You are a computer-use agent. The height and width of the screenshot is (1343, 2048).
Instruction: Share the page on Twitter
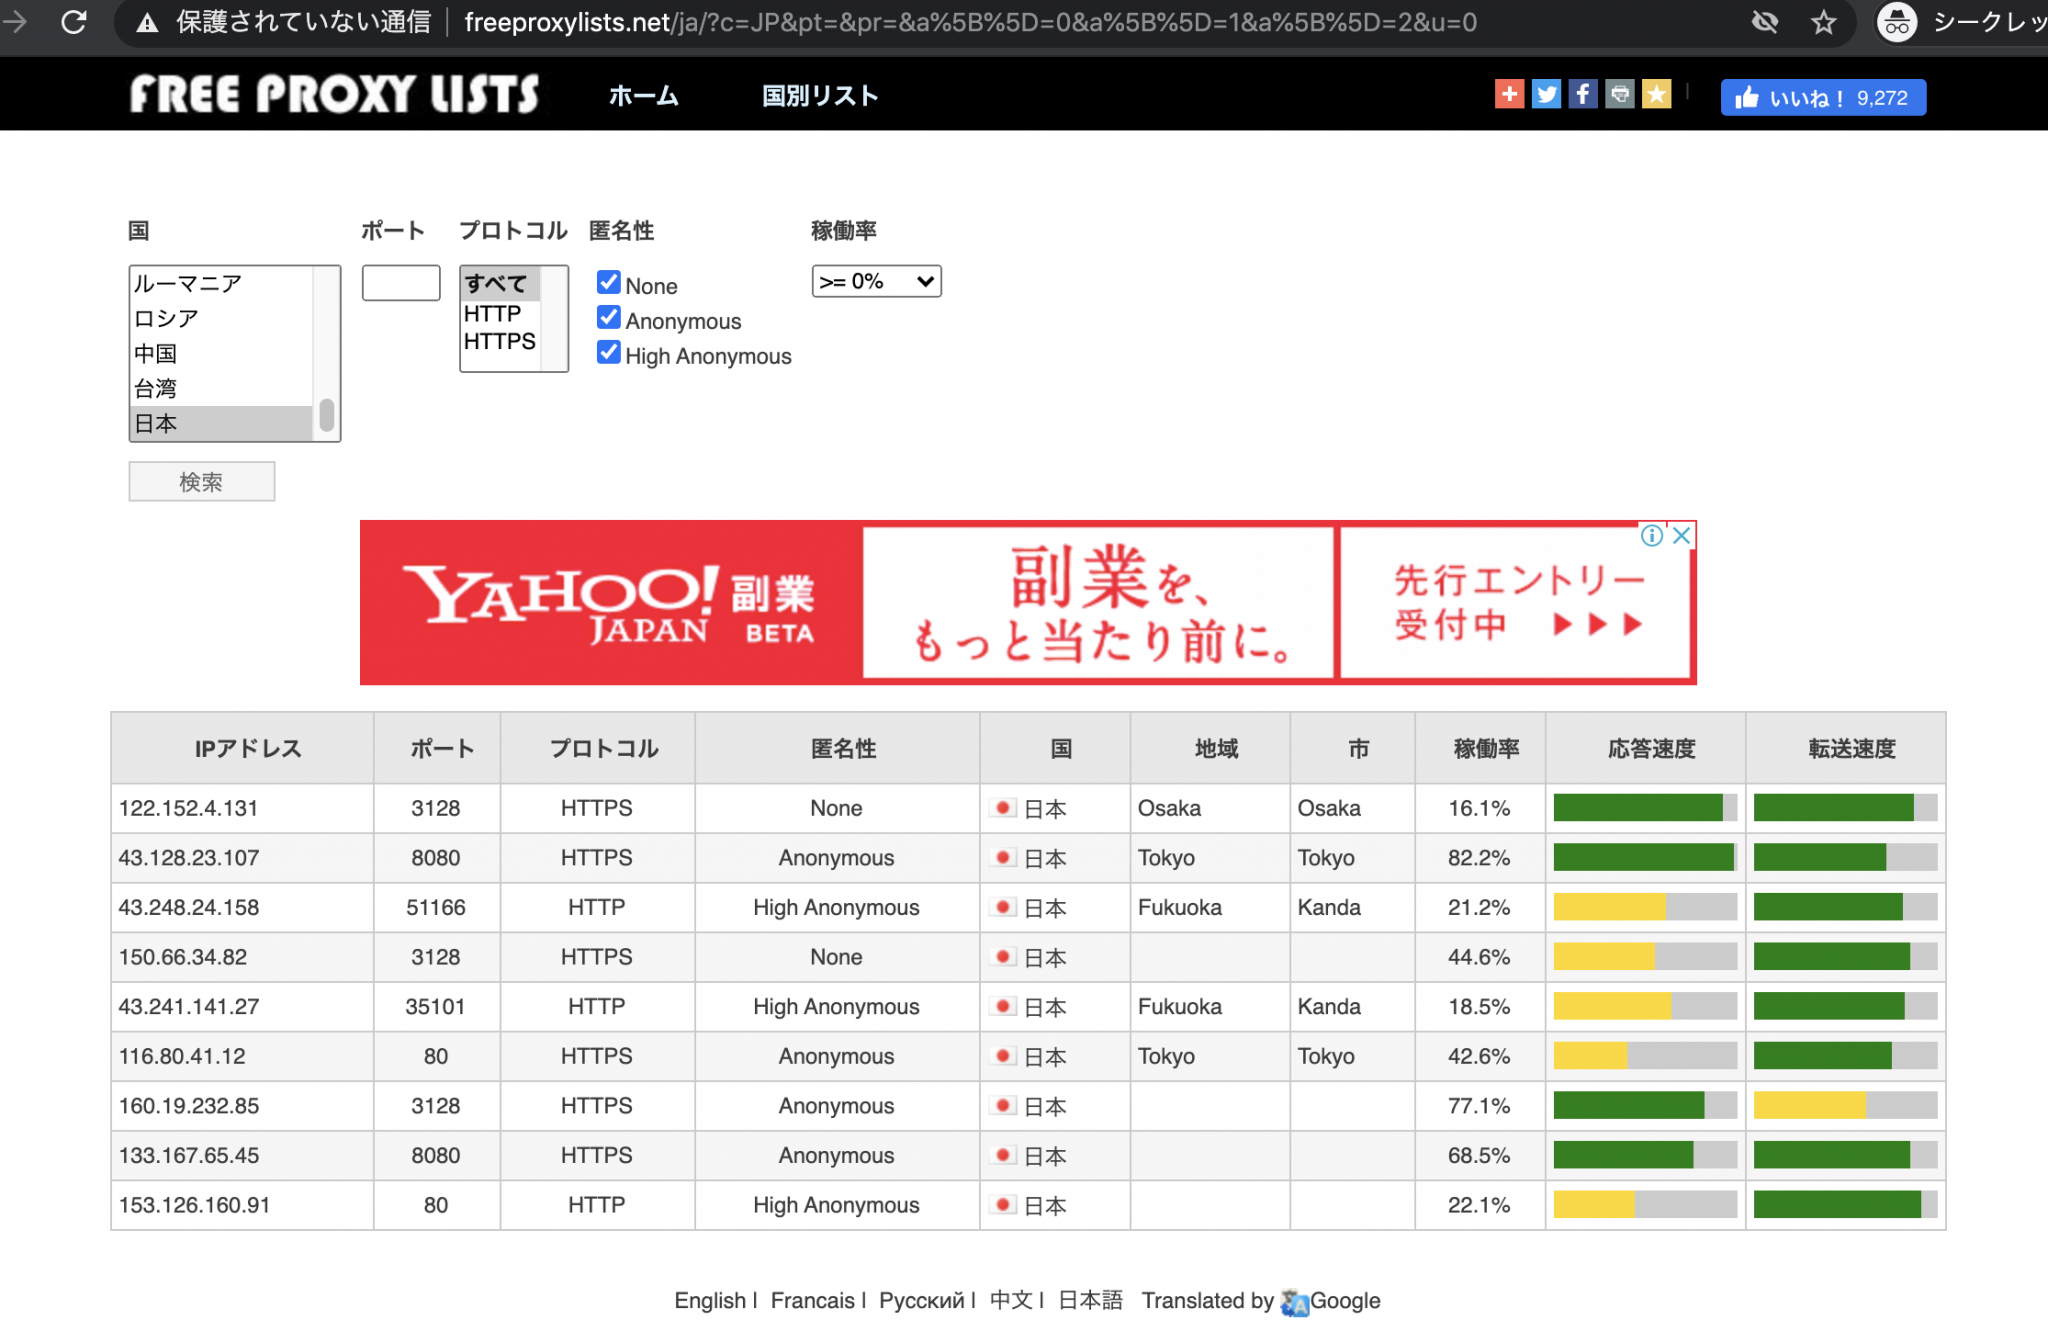[1546, 94]
